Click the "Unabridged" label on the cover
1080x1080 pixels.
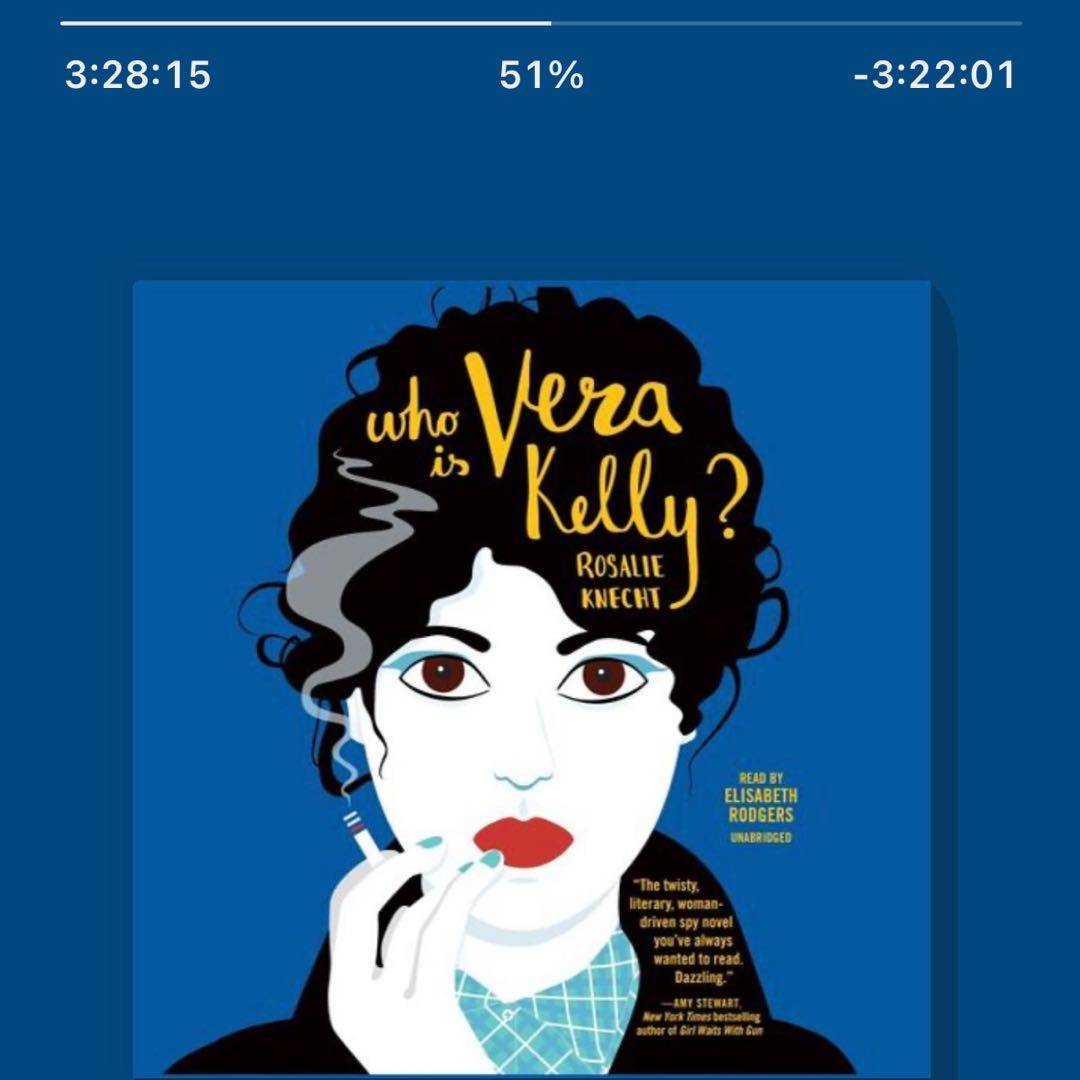pyautogui.click(x=760, y=838)
